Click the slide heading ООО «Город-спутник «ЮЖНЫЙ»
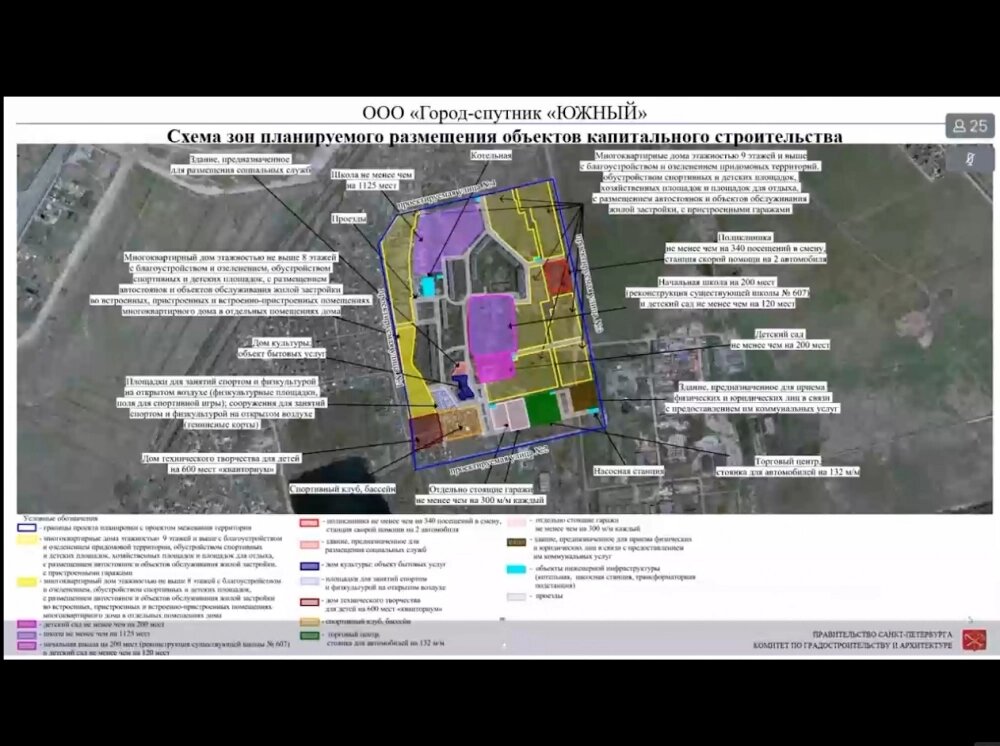Viewport: 1000px width, 746px height. 504,113
